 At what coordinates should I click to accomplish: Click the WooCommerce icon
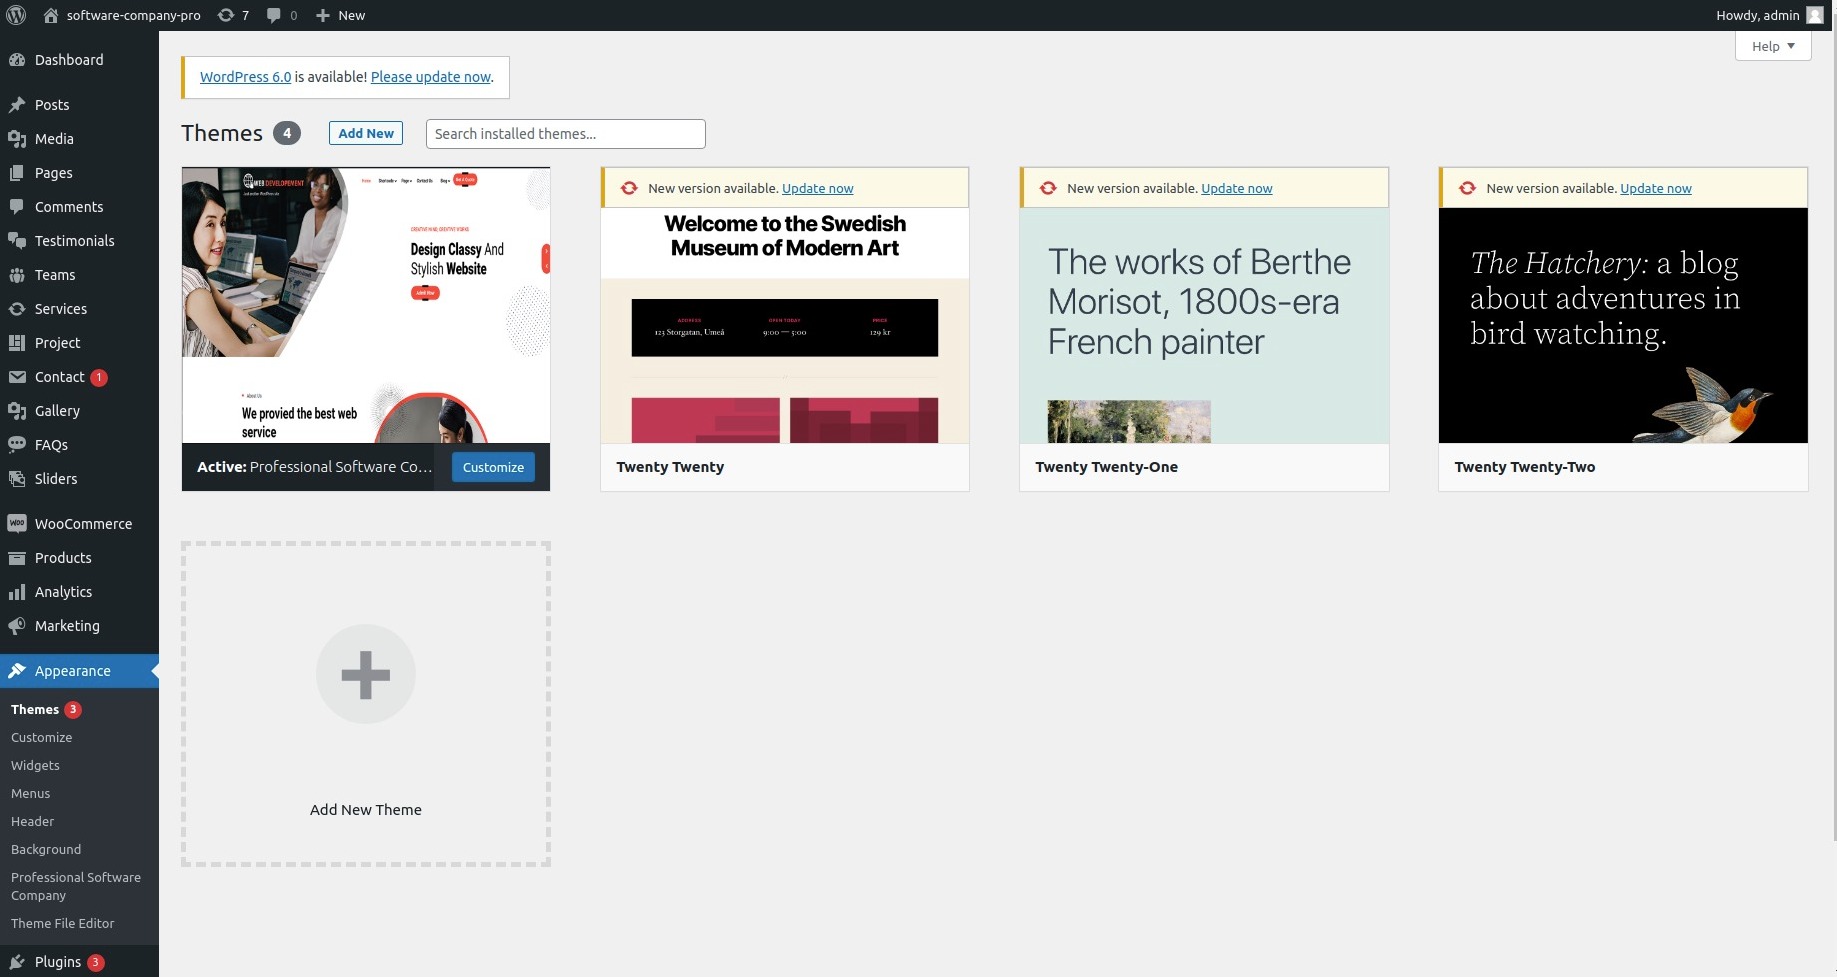[x=17, y=524]
